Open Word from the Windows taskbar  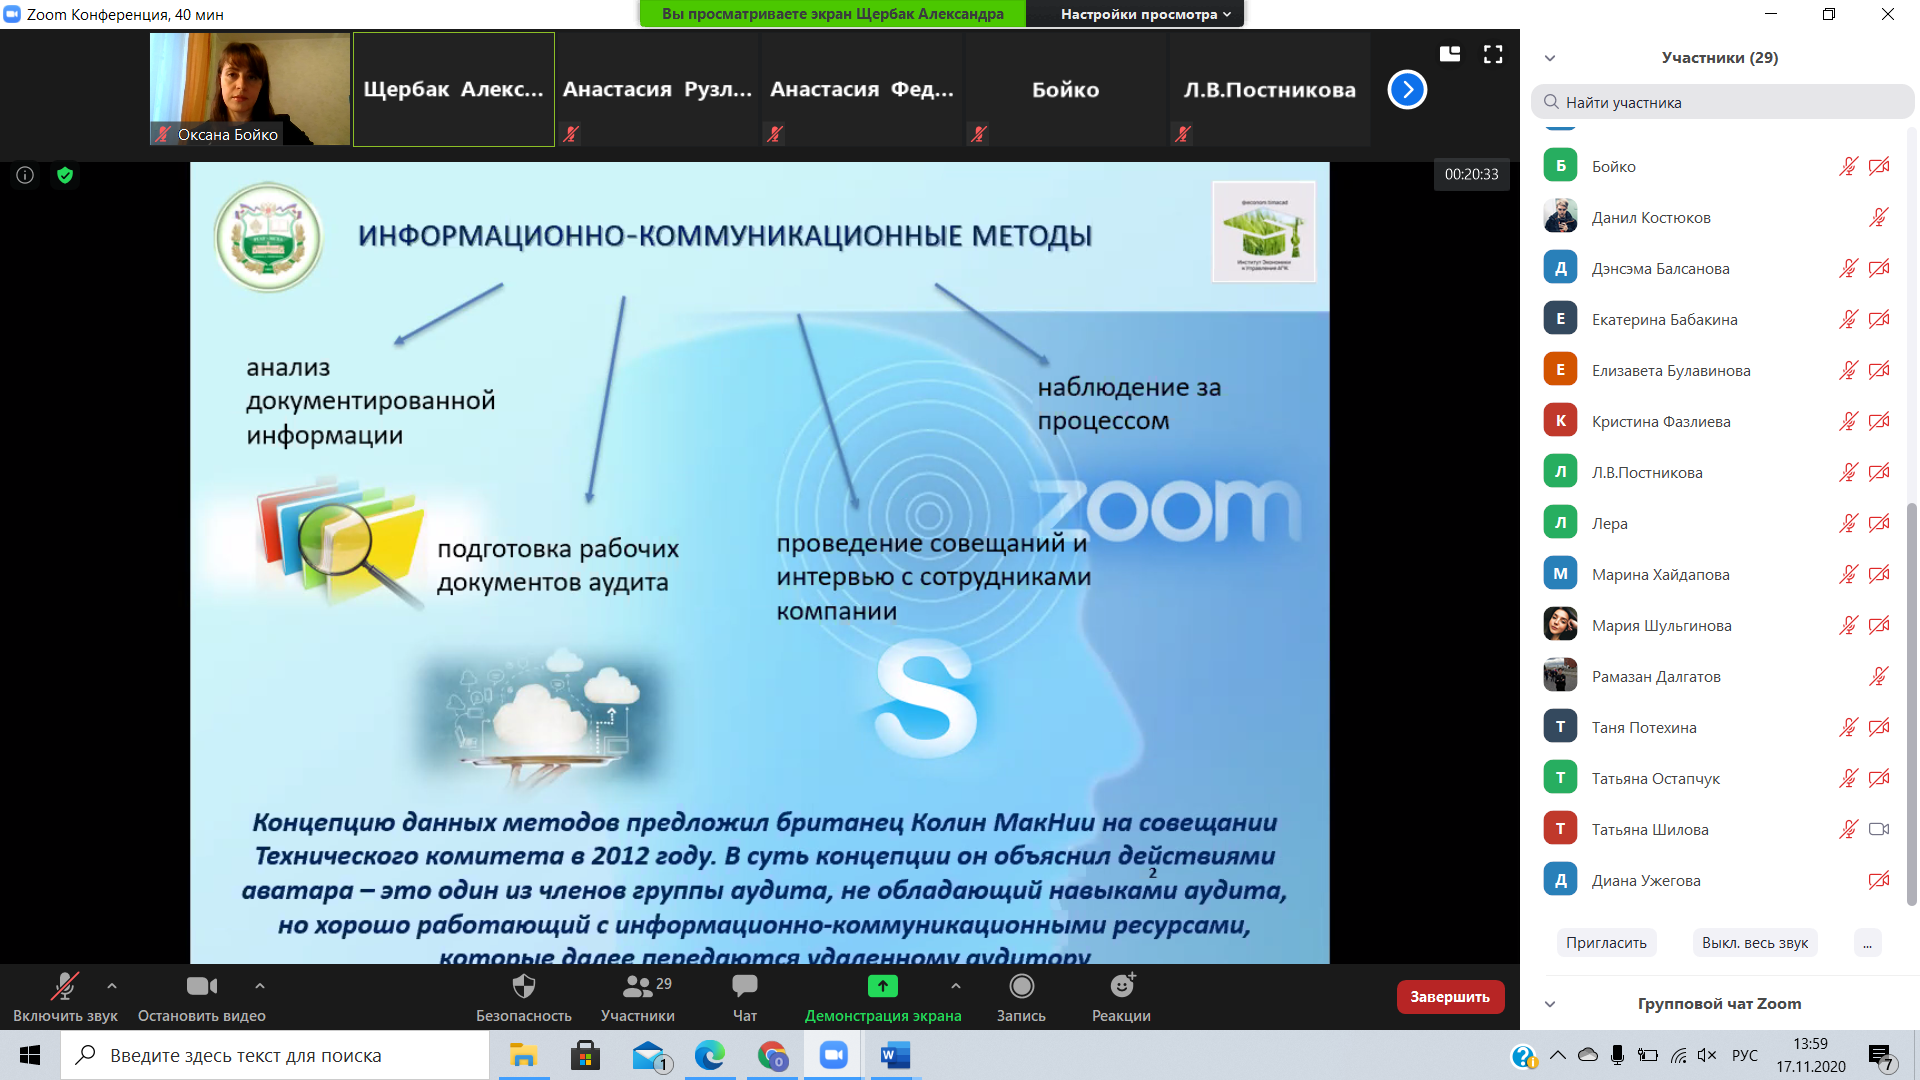pyautogui.click(x=894, y=1055)
